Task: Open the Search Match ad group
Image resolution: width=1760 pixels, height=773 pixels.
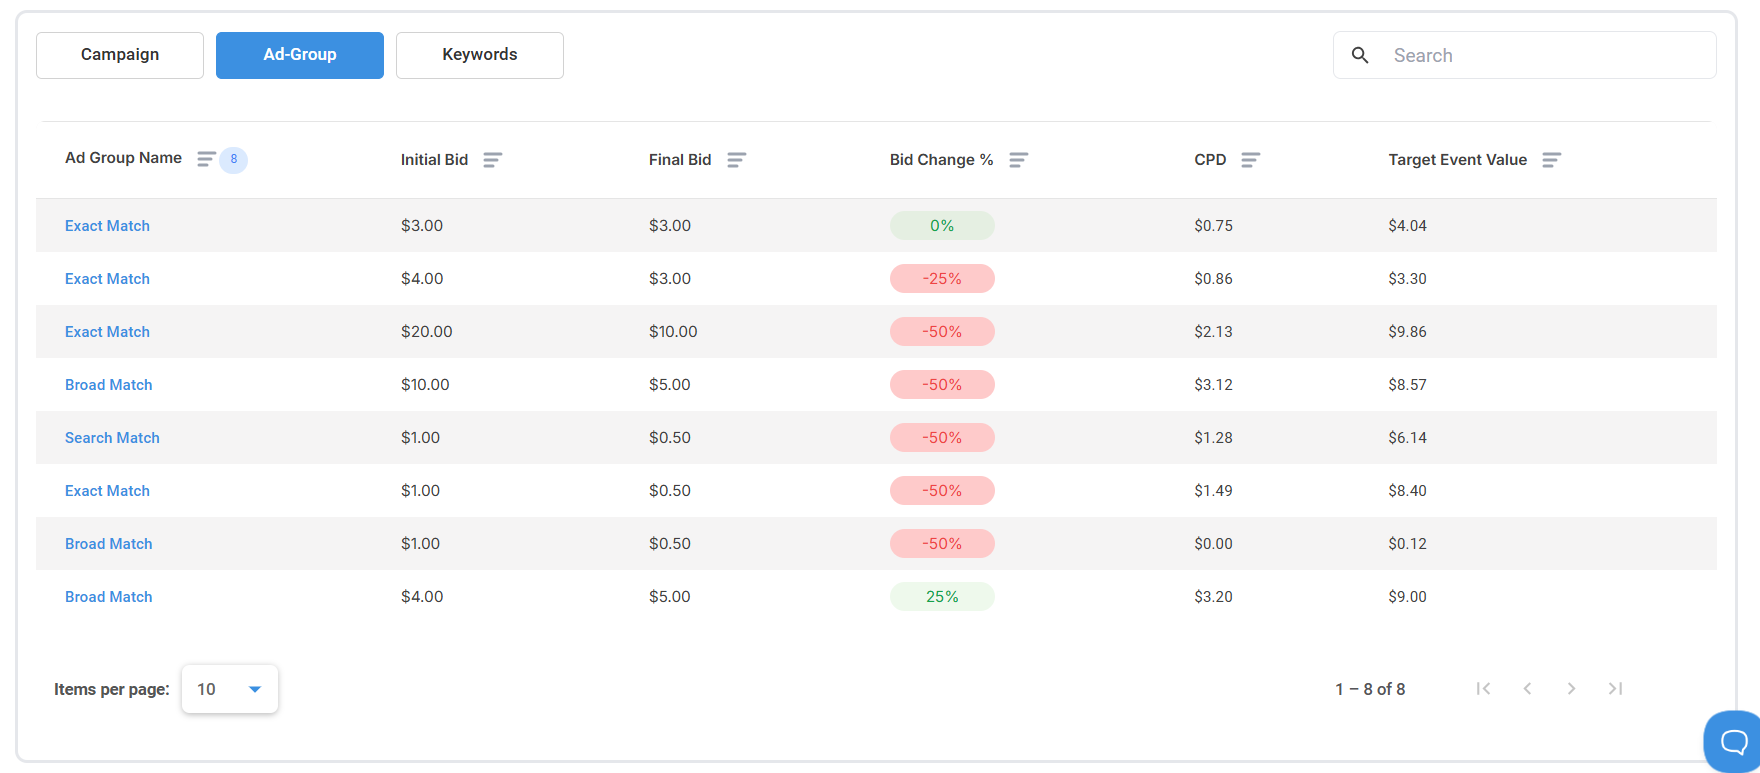Action: point(112,438)
